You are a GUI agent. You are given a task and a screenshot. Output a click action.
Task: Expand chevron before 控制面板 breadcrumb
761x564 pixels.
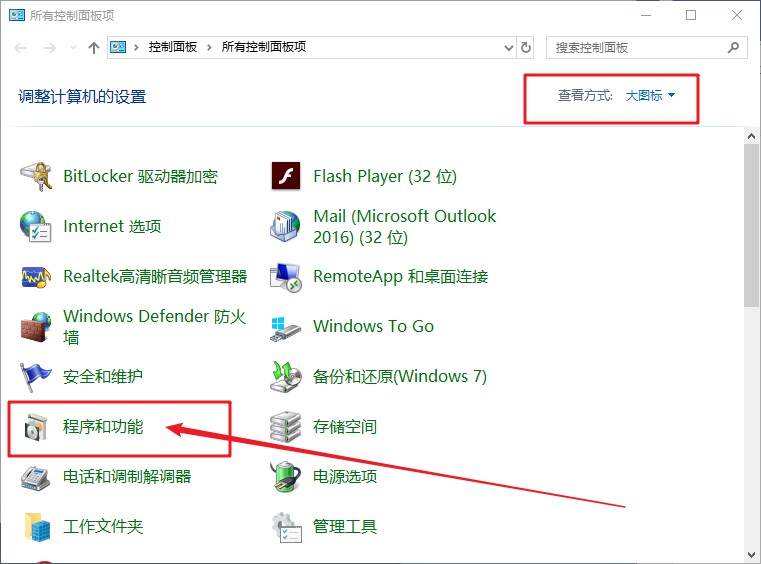[136, 47]
